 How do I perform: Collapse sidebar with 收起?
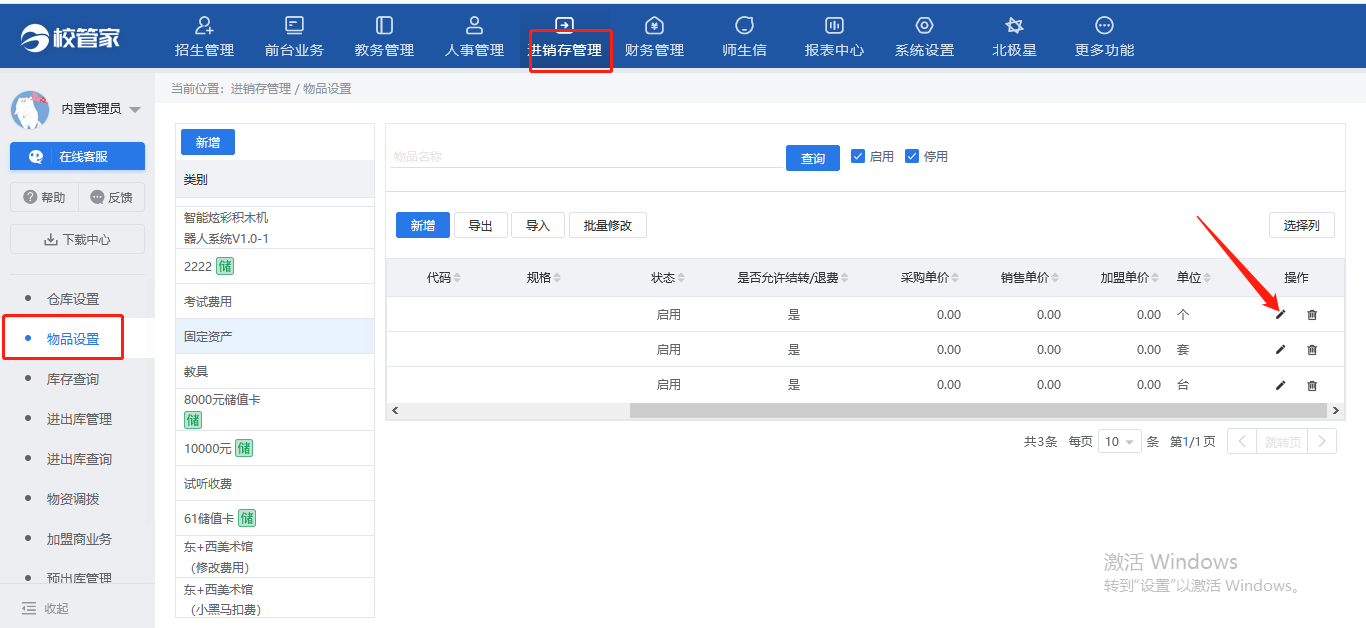[46, 608]
